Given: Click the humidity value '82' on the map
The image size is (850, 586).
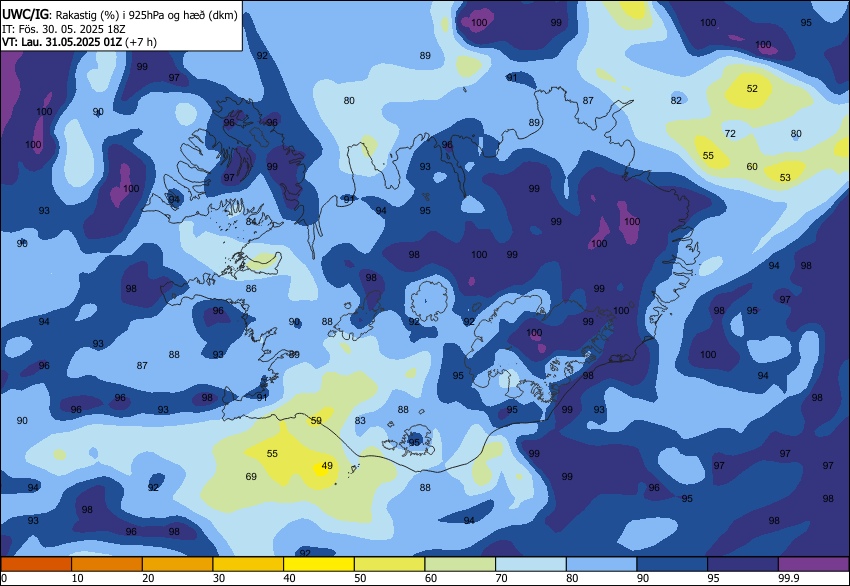Looking at the screenshot, I should click(x=675, y=100).
